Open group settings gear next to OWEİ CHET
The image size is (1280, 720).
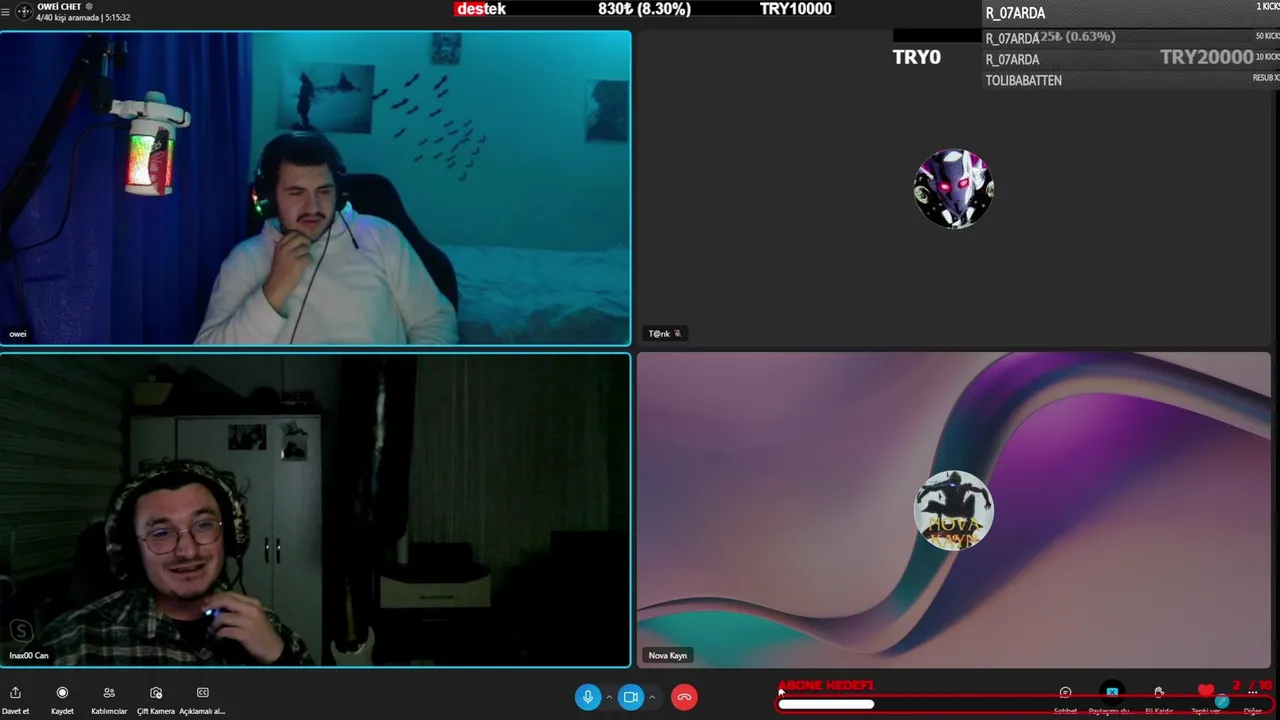tap(89, 7)
